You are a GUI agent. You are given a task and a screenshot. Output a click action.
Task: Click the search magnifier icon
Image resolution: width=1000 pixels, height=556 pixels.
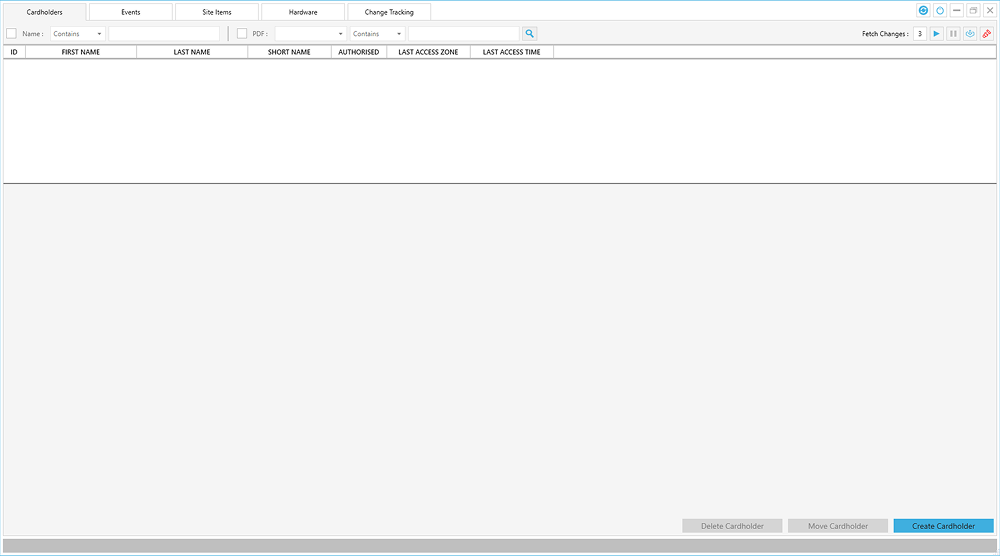click(x=530, y=34)
